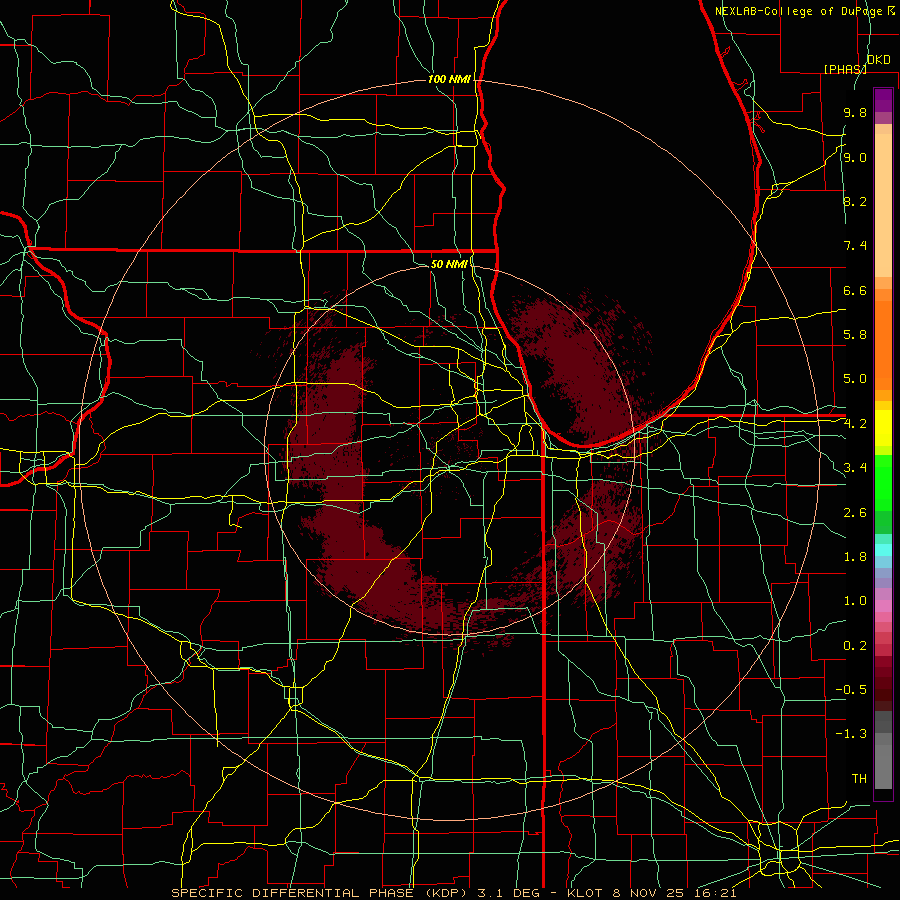
Task: Select the 8.2 scale value
Action: click(855, 201)
